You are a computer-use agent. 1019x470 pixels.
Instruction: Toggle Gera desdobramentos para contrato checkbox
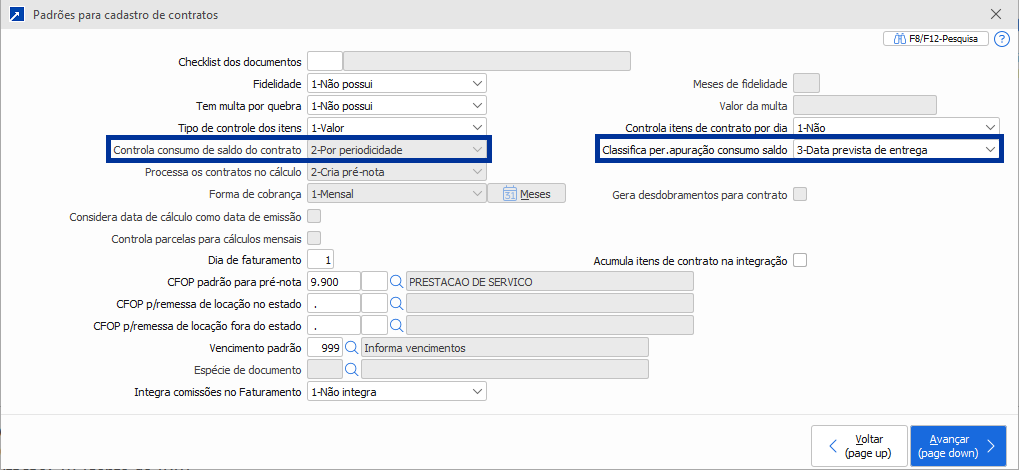click(800, 194)
